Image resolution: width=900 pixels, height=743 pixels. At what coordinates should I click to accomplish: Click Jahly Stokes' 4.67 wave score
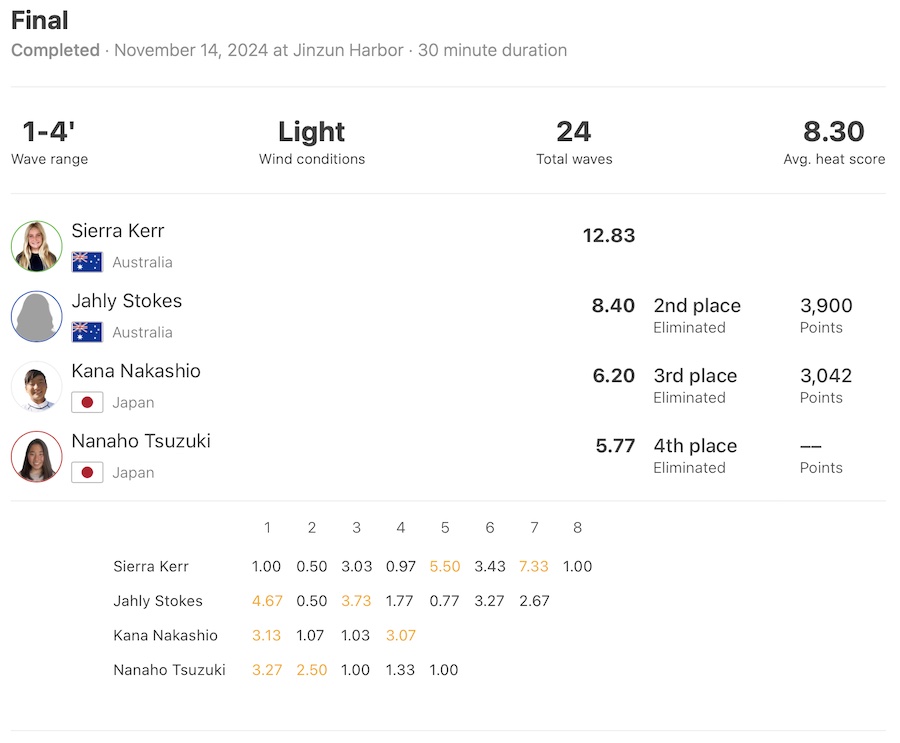267,601
